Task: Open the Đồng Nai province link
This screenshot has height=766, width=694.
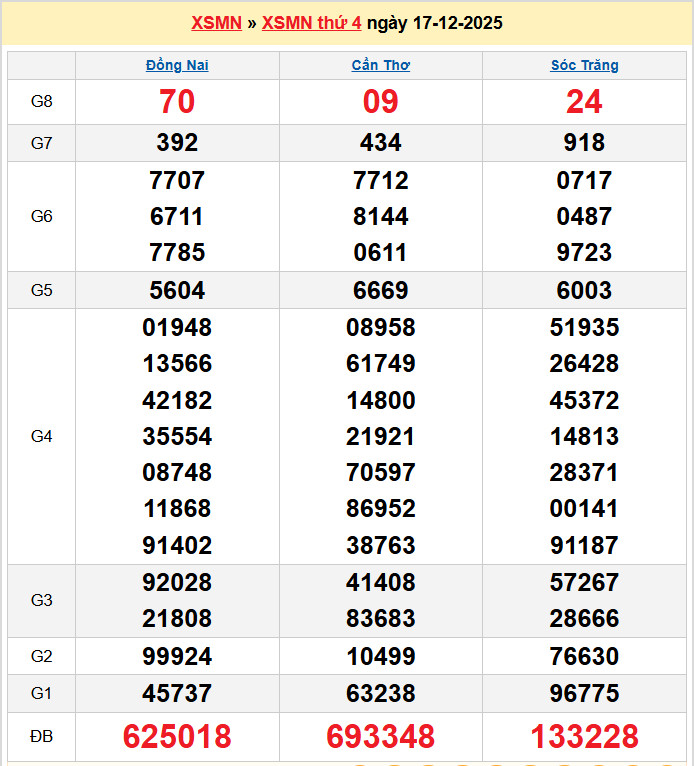Action: pyautogui.click(x=177, y=65)
